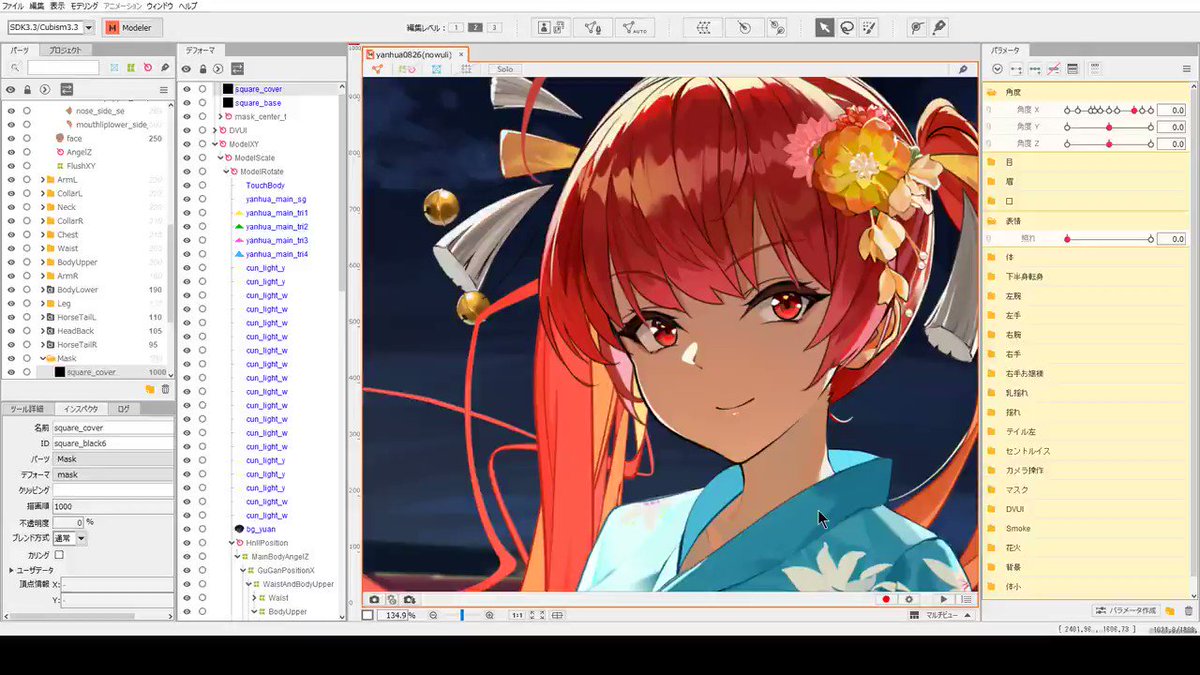The height and width of the screenshot is (675, 1200).
Task: Switch to the ツール詳細 tab
Action: pyautogui.click(x=27, y=409)
